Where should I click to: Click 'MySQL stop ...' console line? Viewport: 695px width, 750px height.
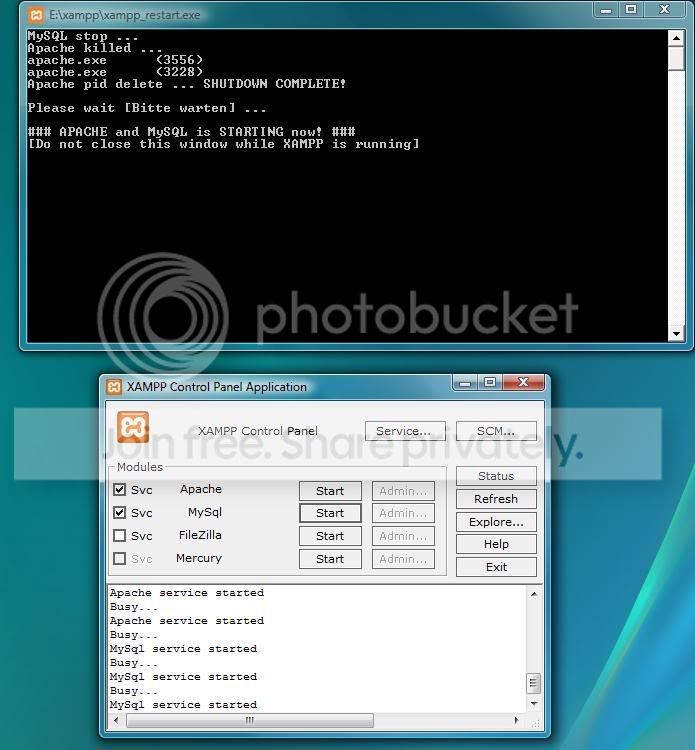pyautogui.click(x=83, y=36)
